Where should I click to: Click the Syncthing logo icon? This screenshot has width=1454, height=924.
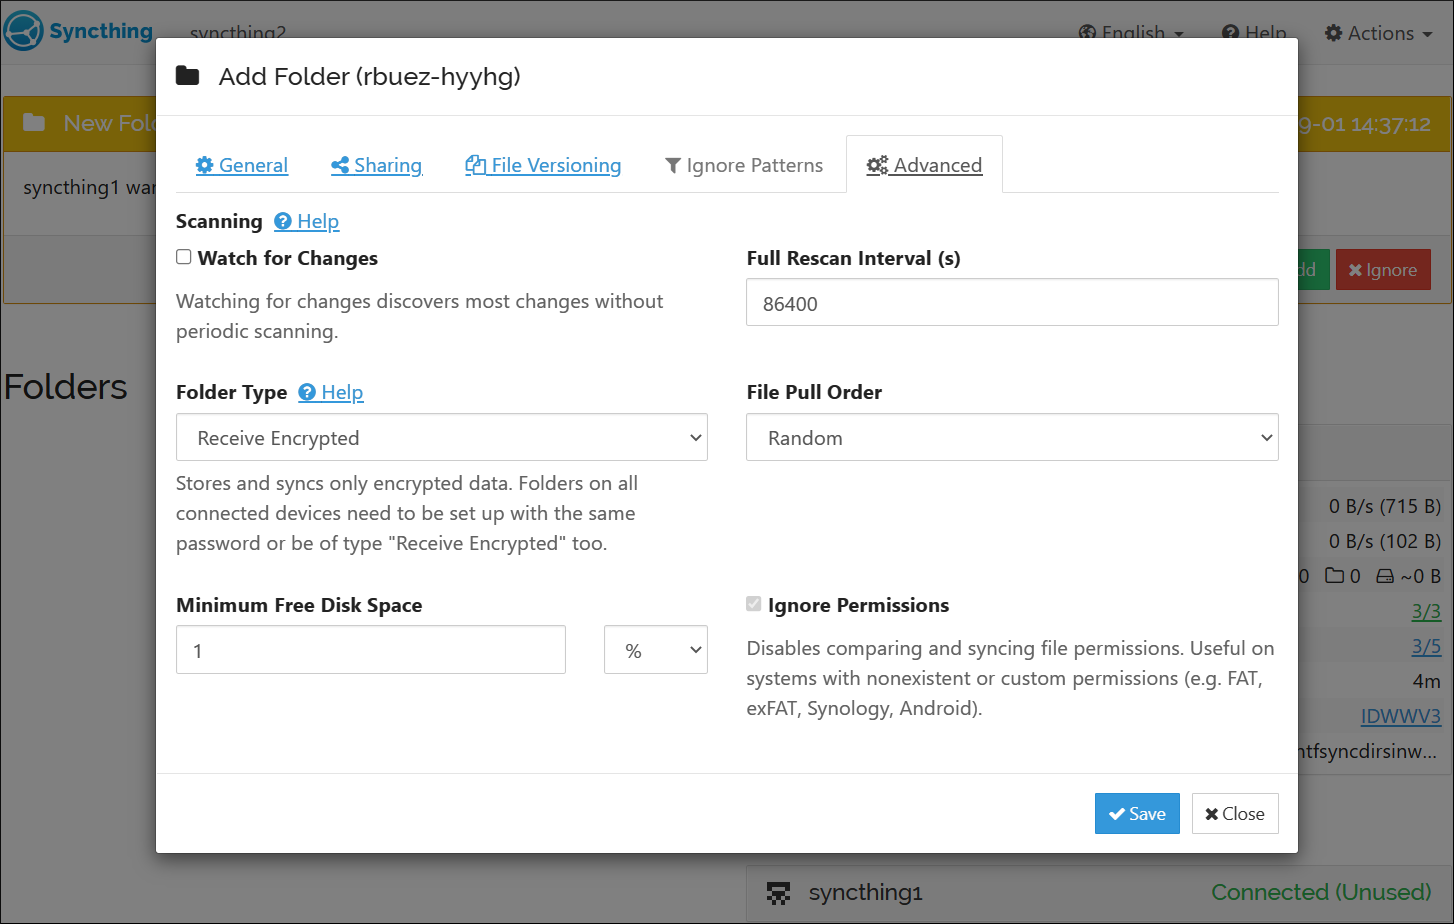click(23, 31)
